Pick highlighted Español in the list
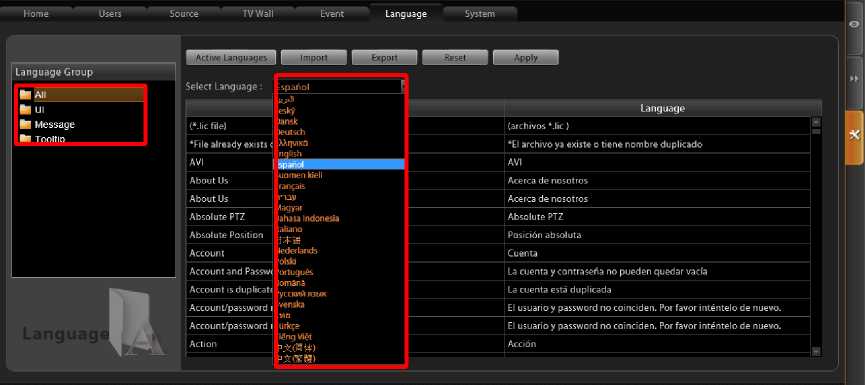 coord(340,164)
